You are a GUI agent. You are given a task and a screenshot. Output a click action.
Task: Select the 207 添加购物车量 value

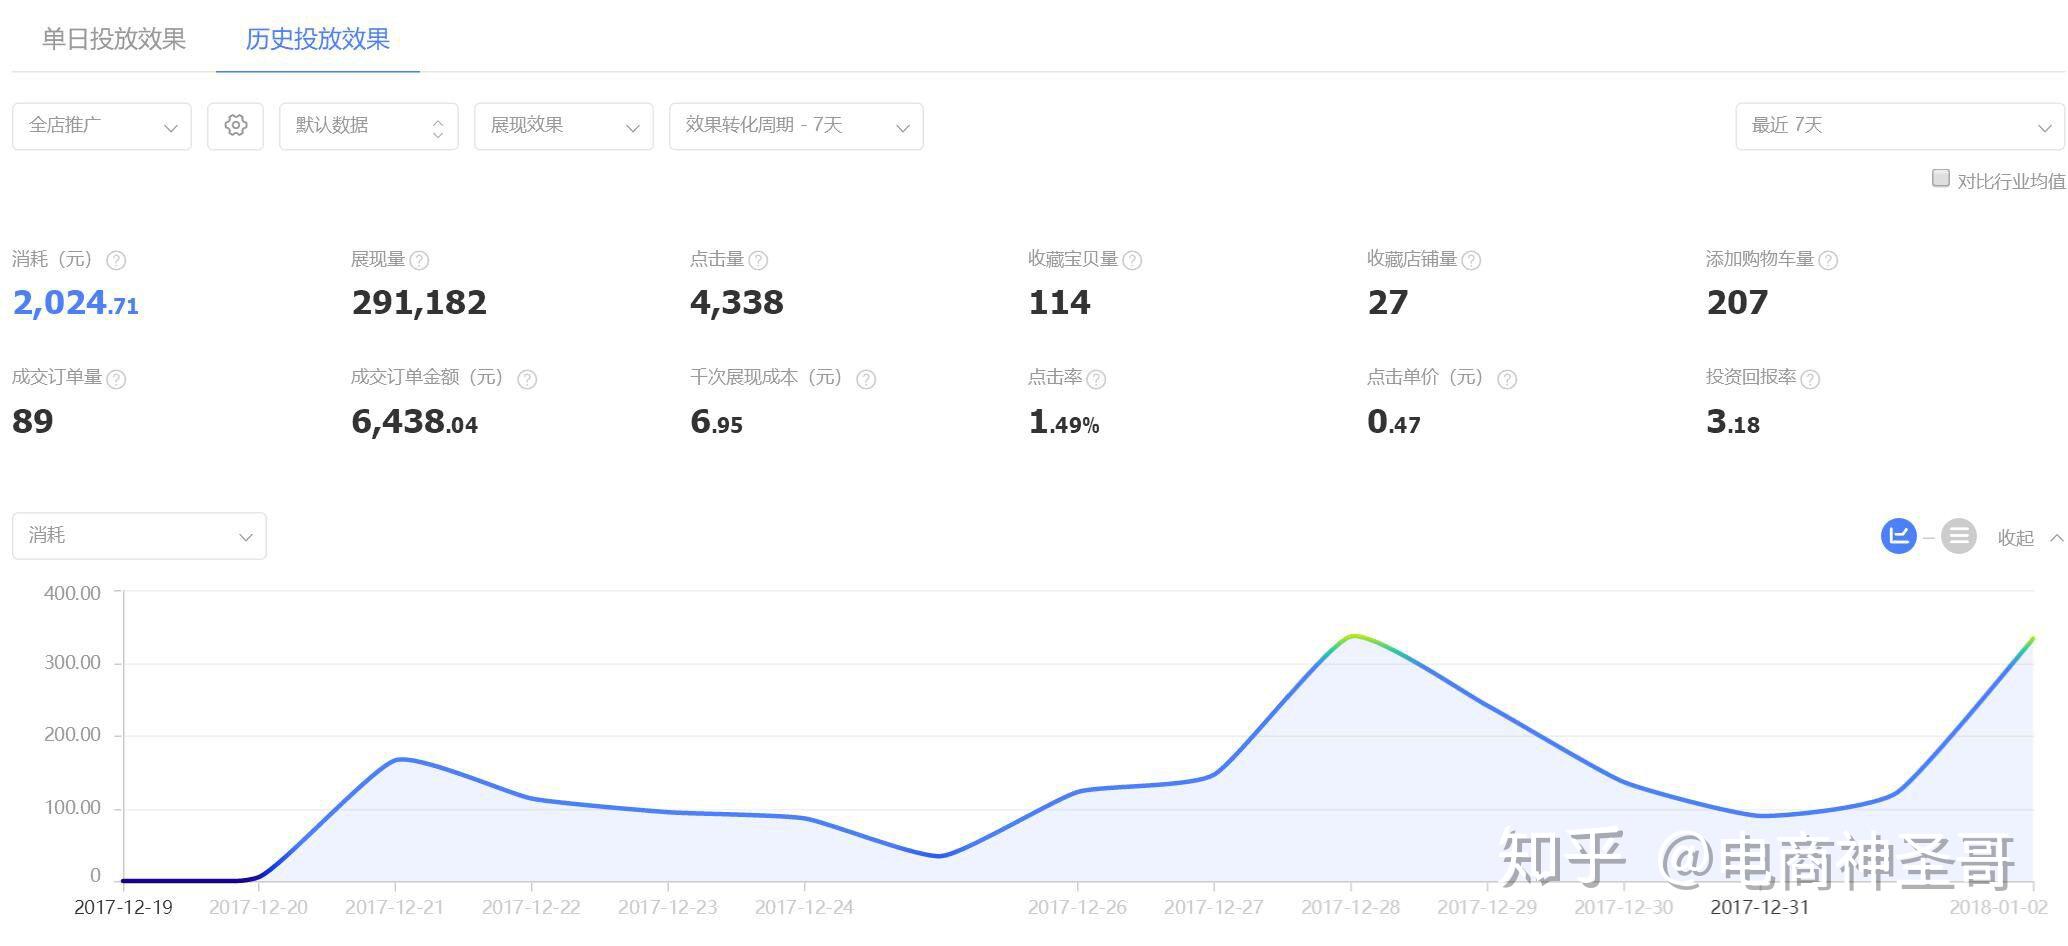1737,303
